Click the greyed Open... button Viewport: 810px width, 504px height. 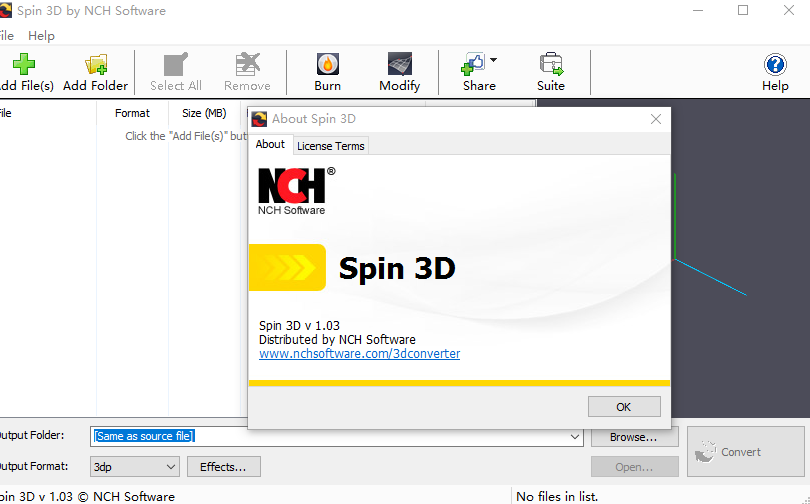point(634,467)
